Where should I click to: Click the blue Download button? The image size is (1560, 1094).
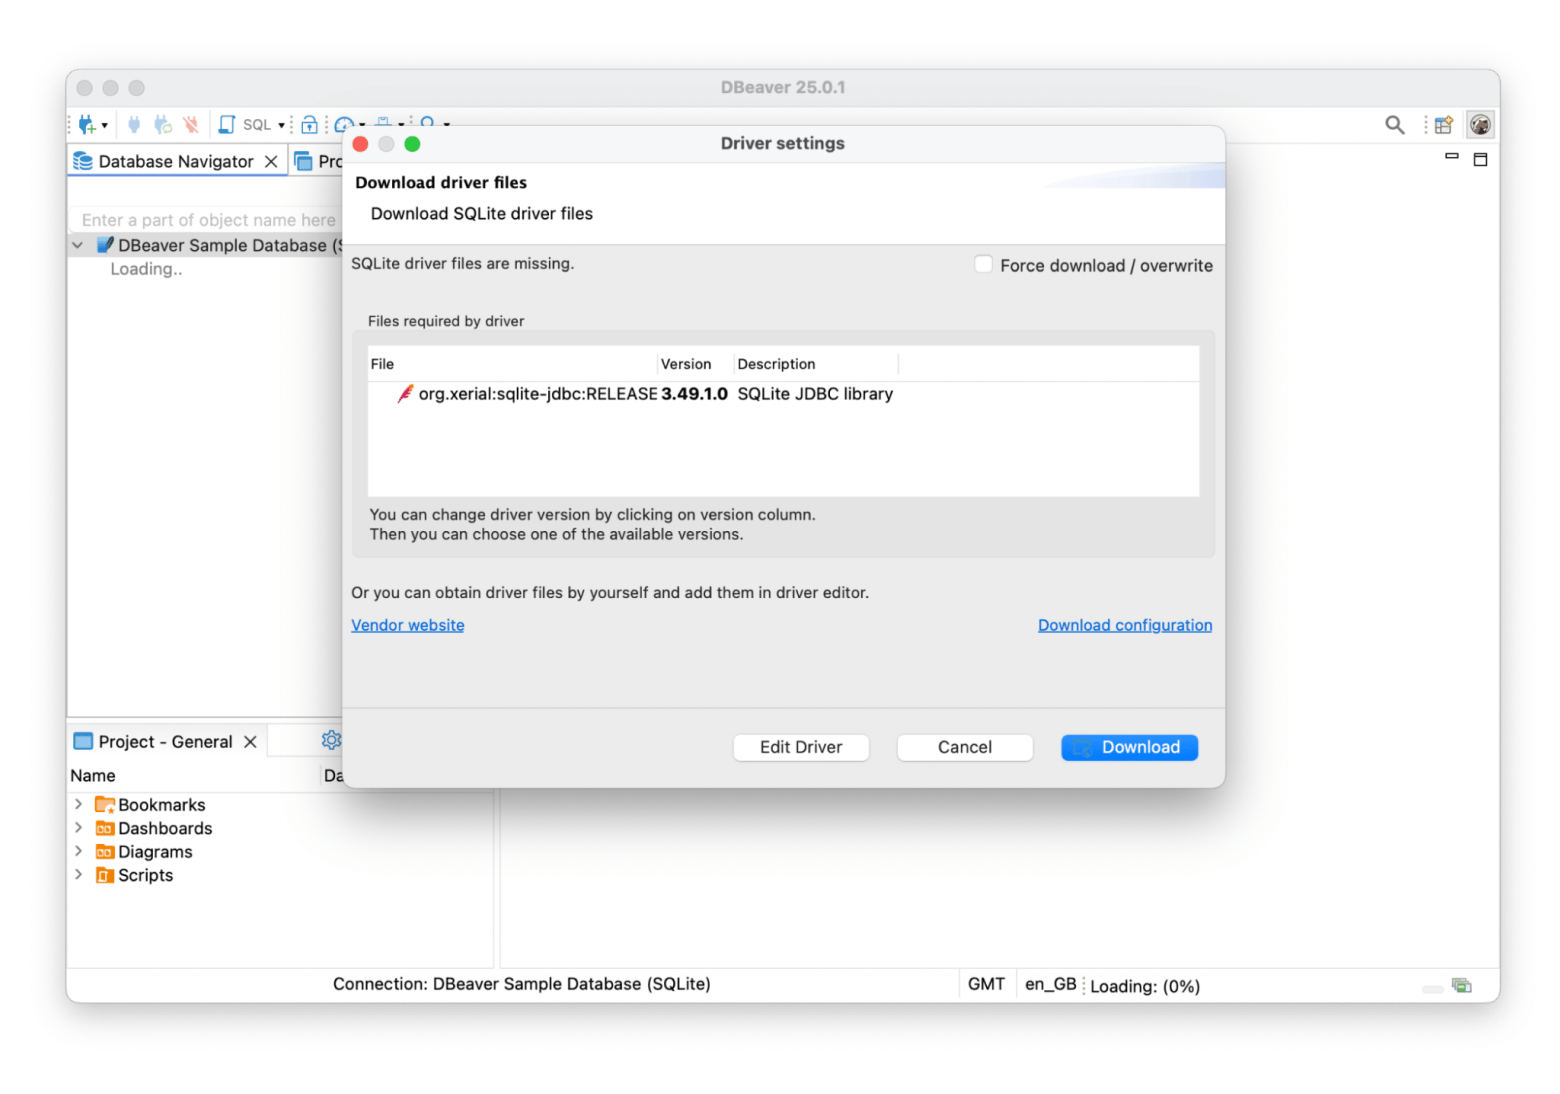coord(1129,747)
